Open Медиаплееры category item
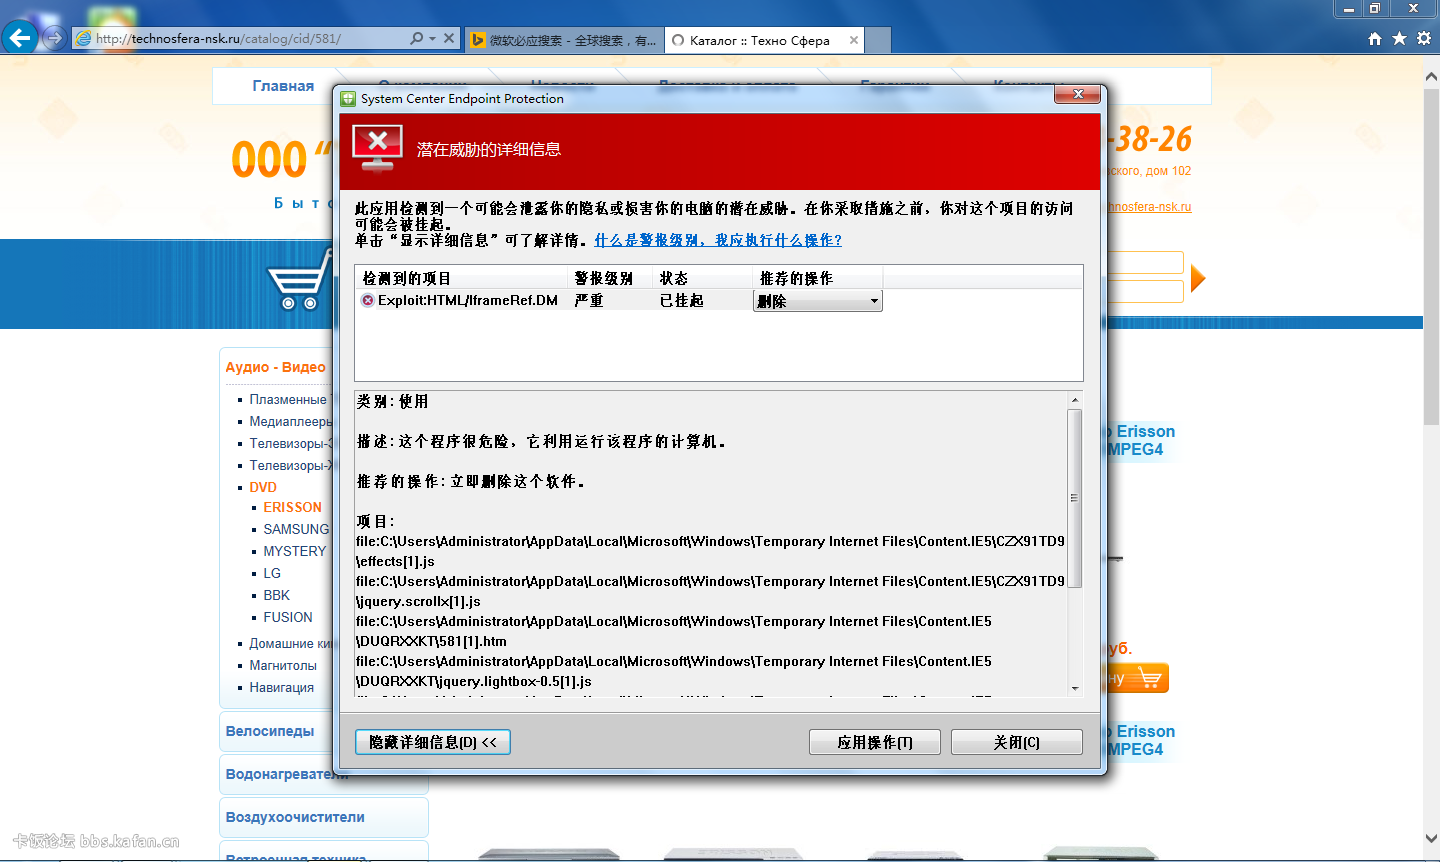Image resolution: width=1440 pixels, height=862 pixels. [289, 421]
